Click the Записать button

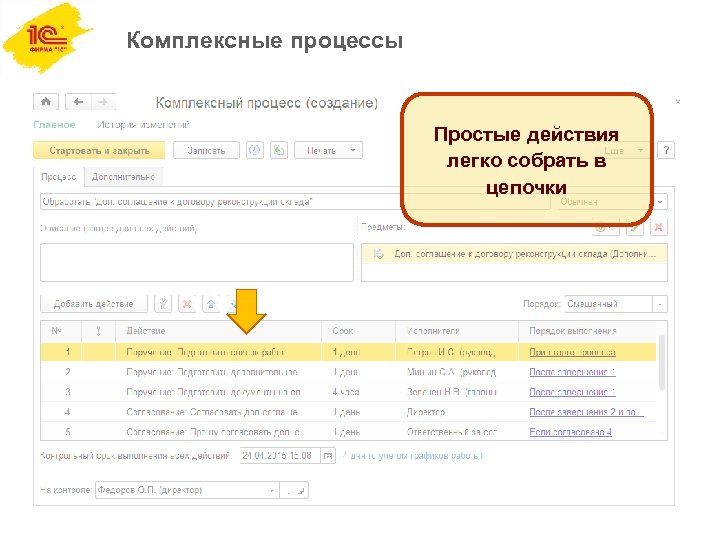(206, 150)
